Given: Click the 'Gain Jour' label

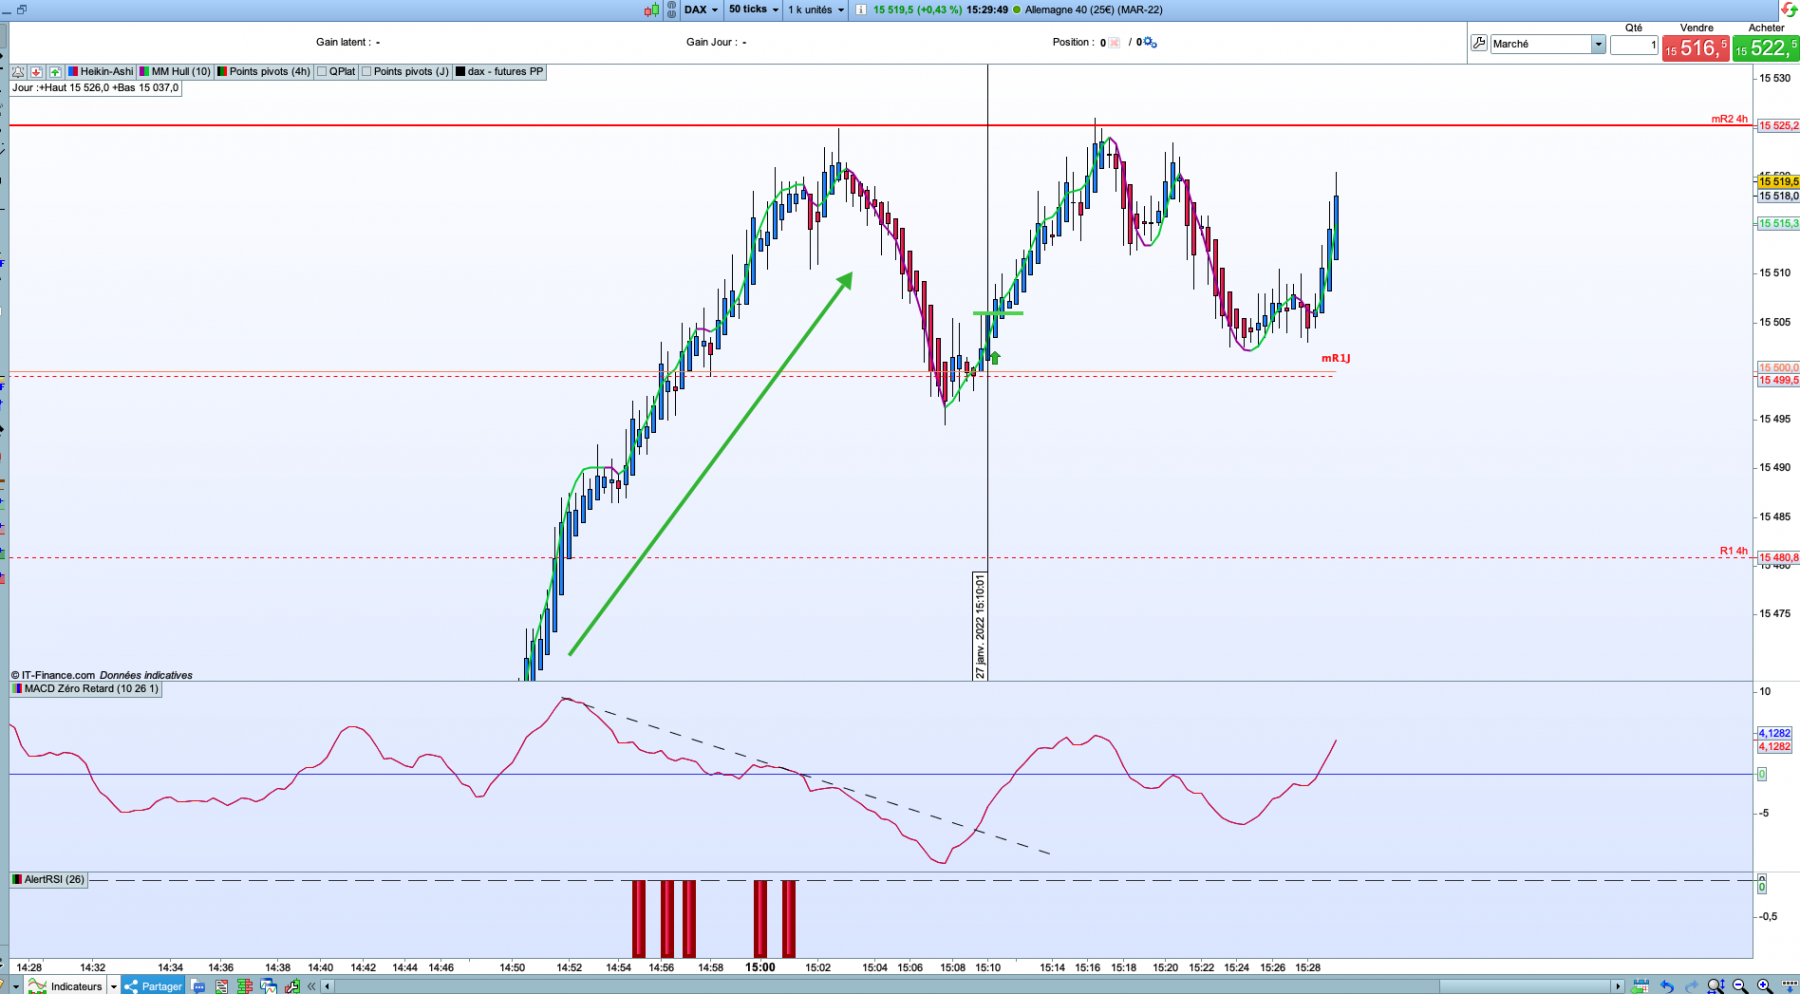Looking at the screenshot, I should click(x=711, y=42).
